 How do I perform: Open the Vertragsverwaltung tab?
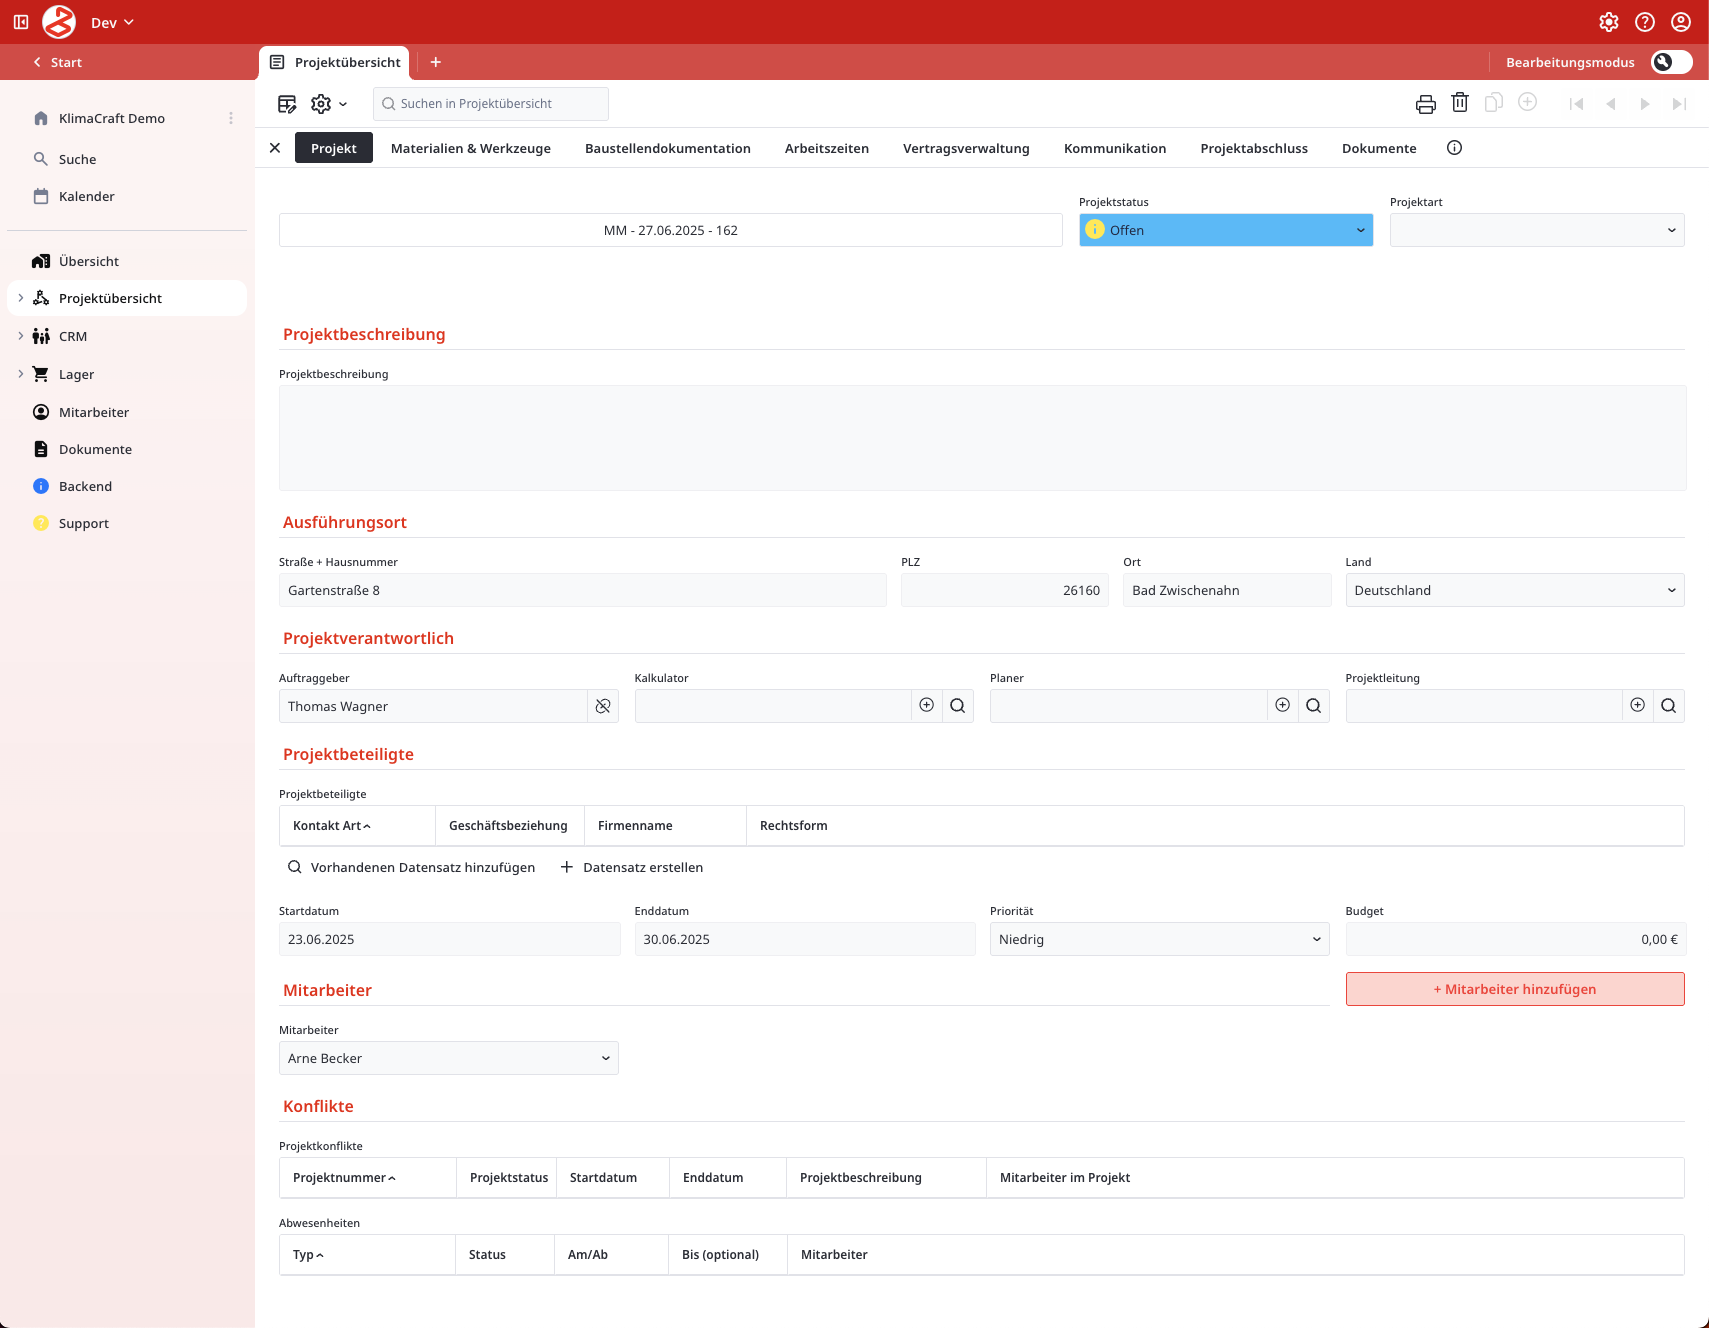[965, 148]
